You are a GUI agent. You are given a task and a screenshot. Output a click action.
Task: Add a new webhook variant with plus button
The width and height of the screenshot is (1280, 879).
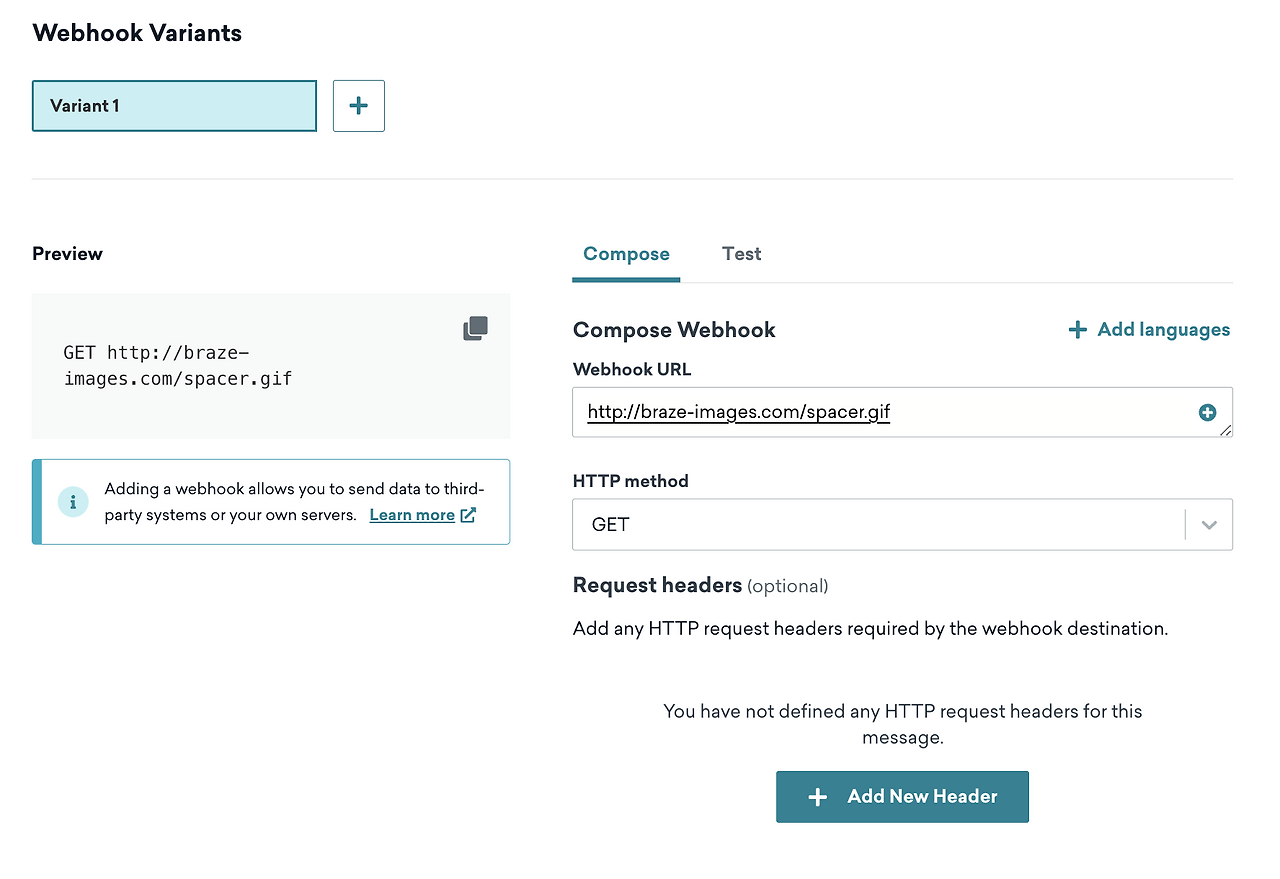[358, 106]
